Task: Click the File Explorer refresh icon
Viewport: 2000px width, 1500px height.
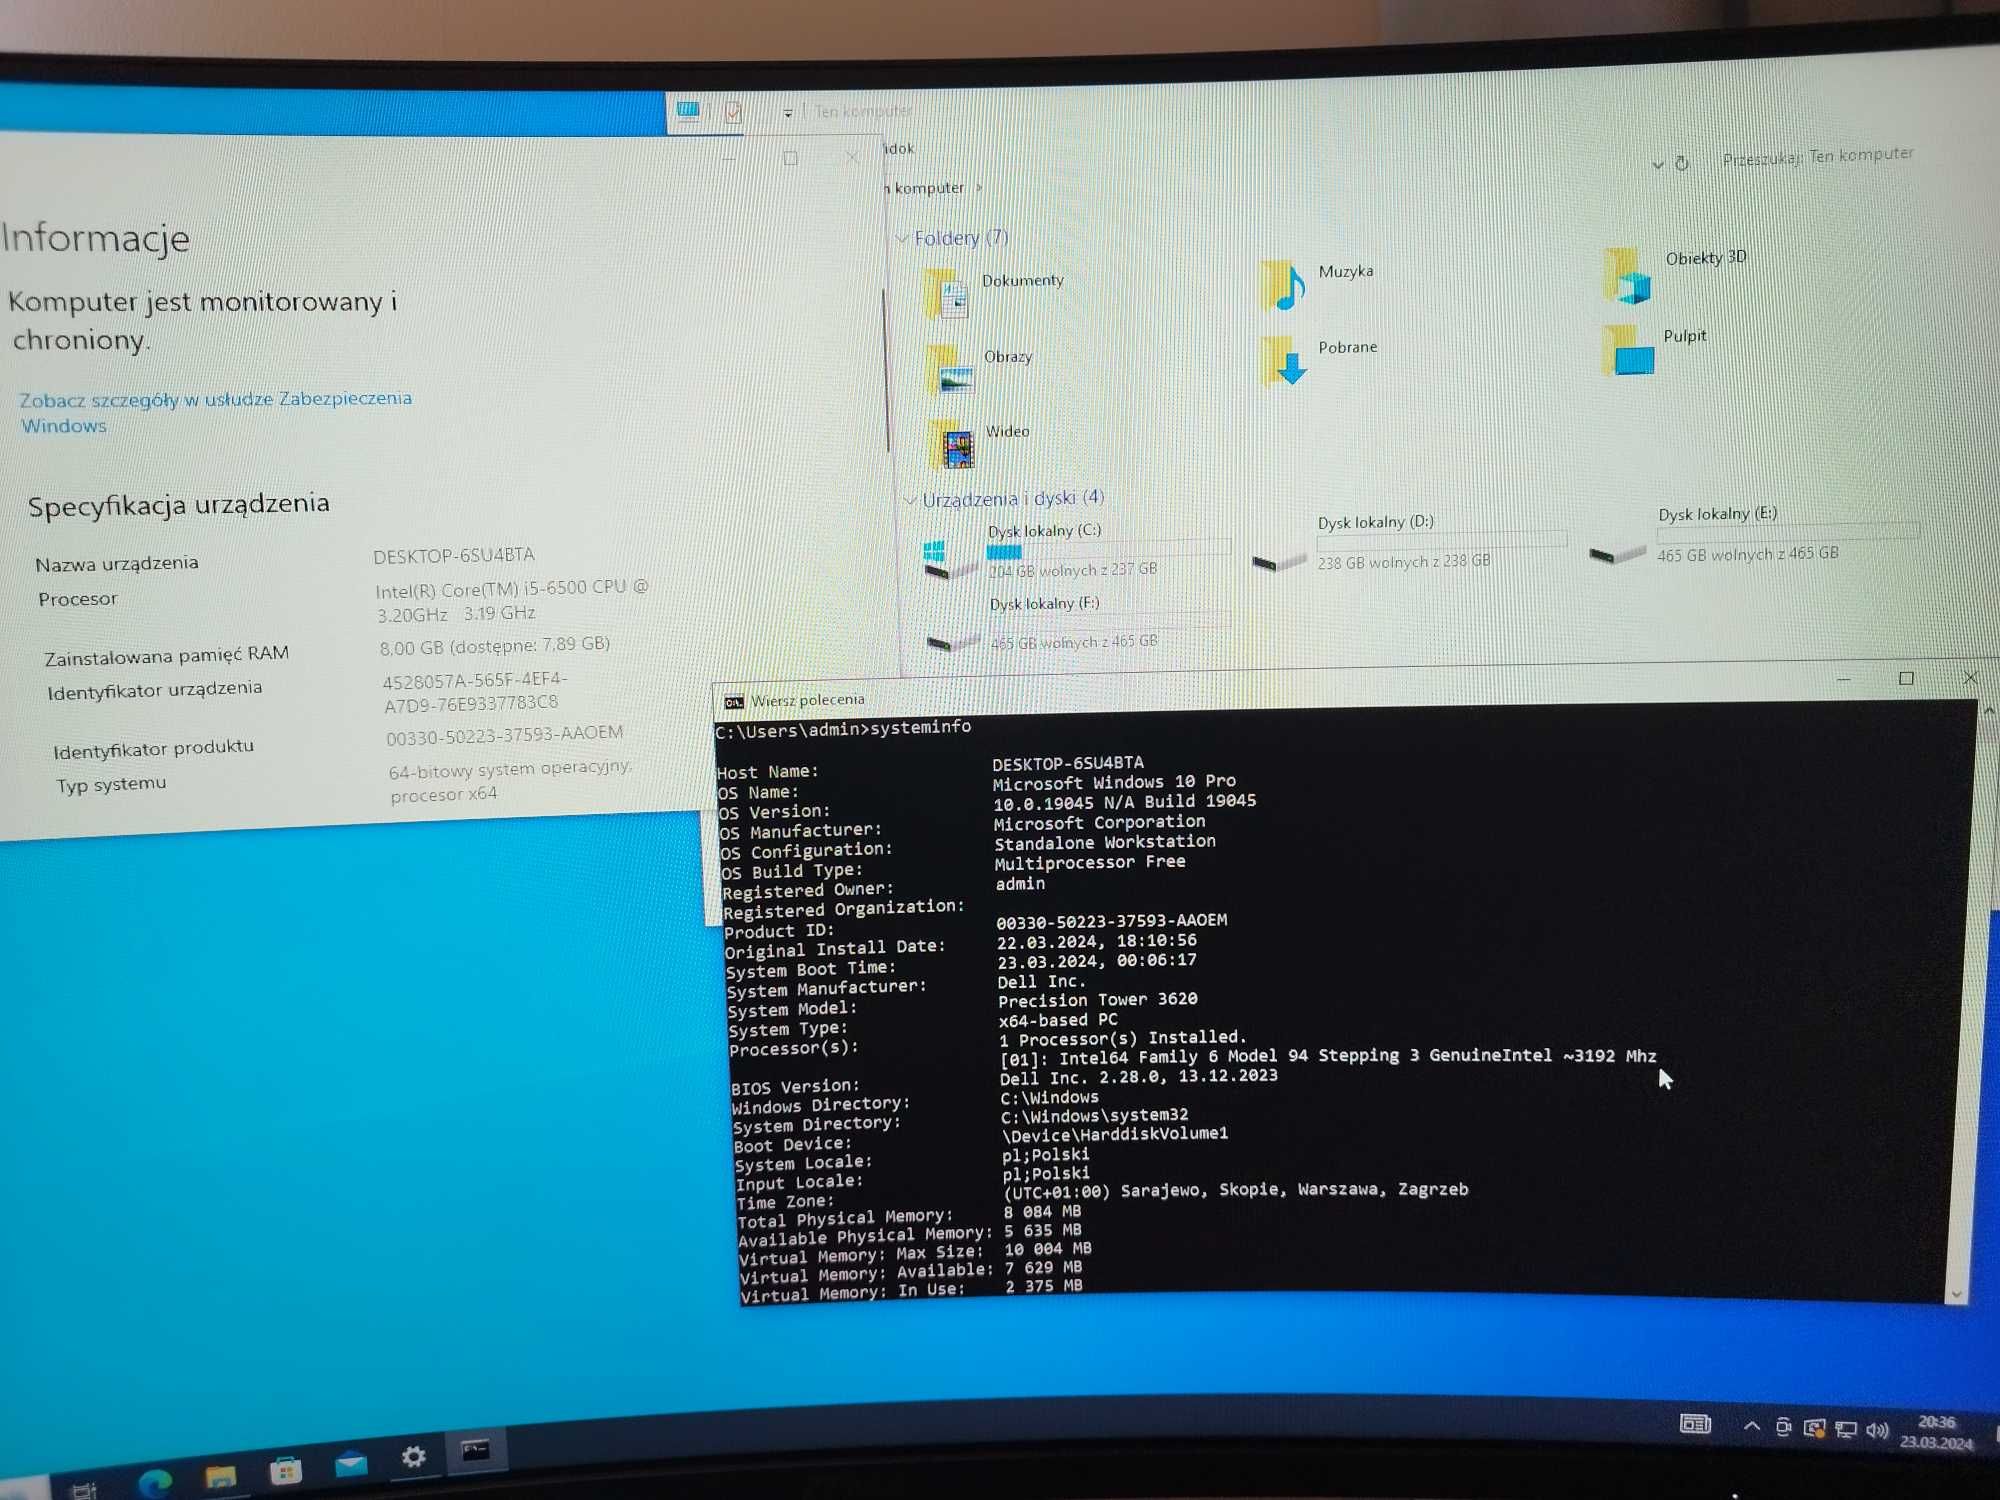Action: 1682,162
